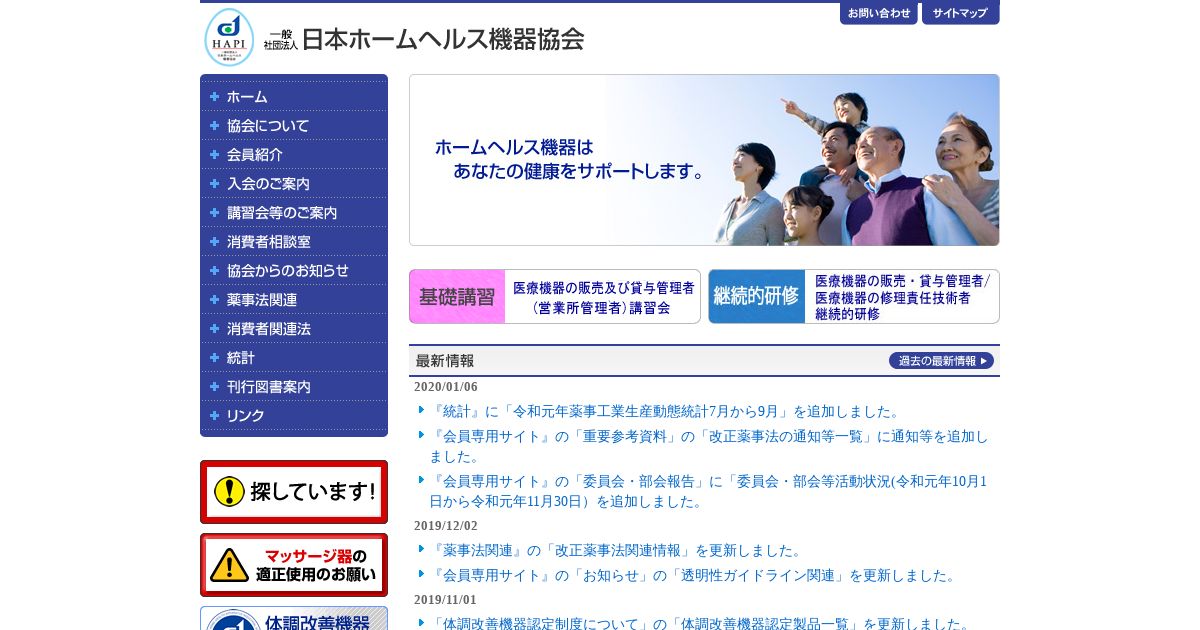Click 最新情報 section heading
Viewport: 1200px width, 630px height.
pos(445,361)
